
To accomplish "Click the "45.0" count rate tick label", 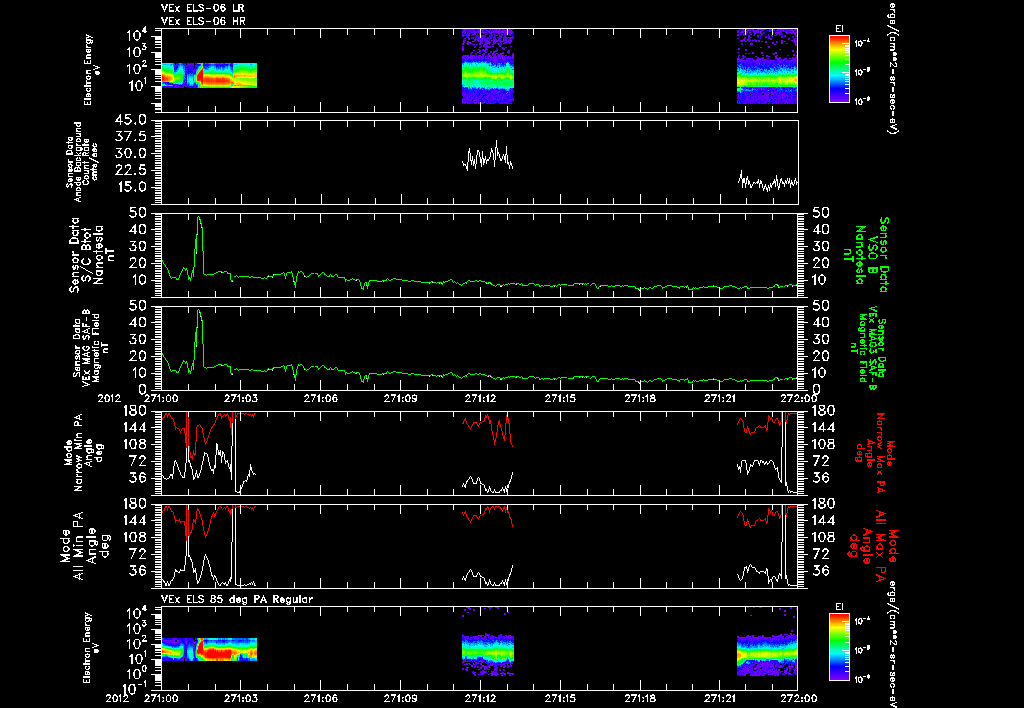I will [x=132, y=120].
